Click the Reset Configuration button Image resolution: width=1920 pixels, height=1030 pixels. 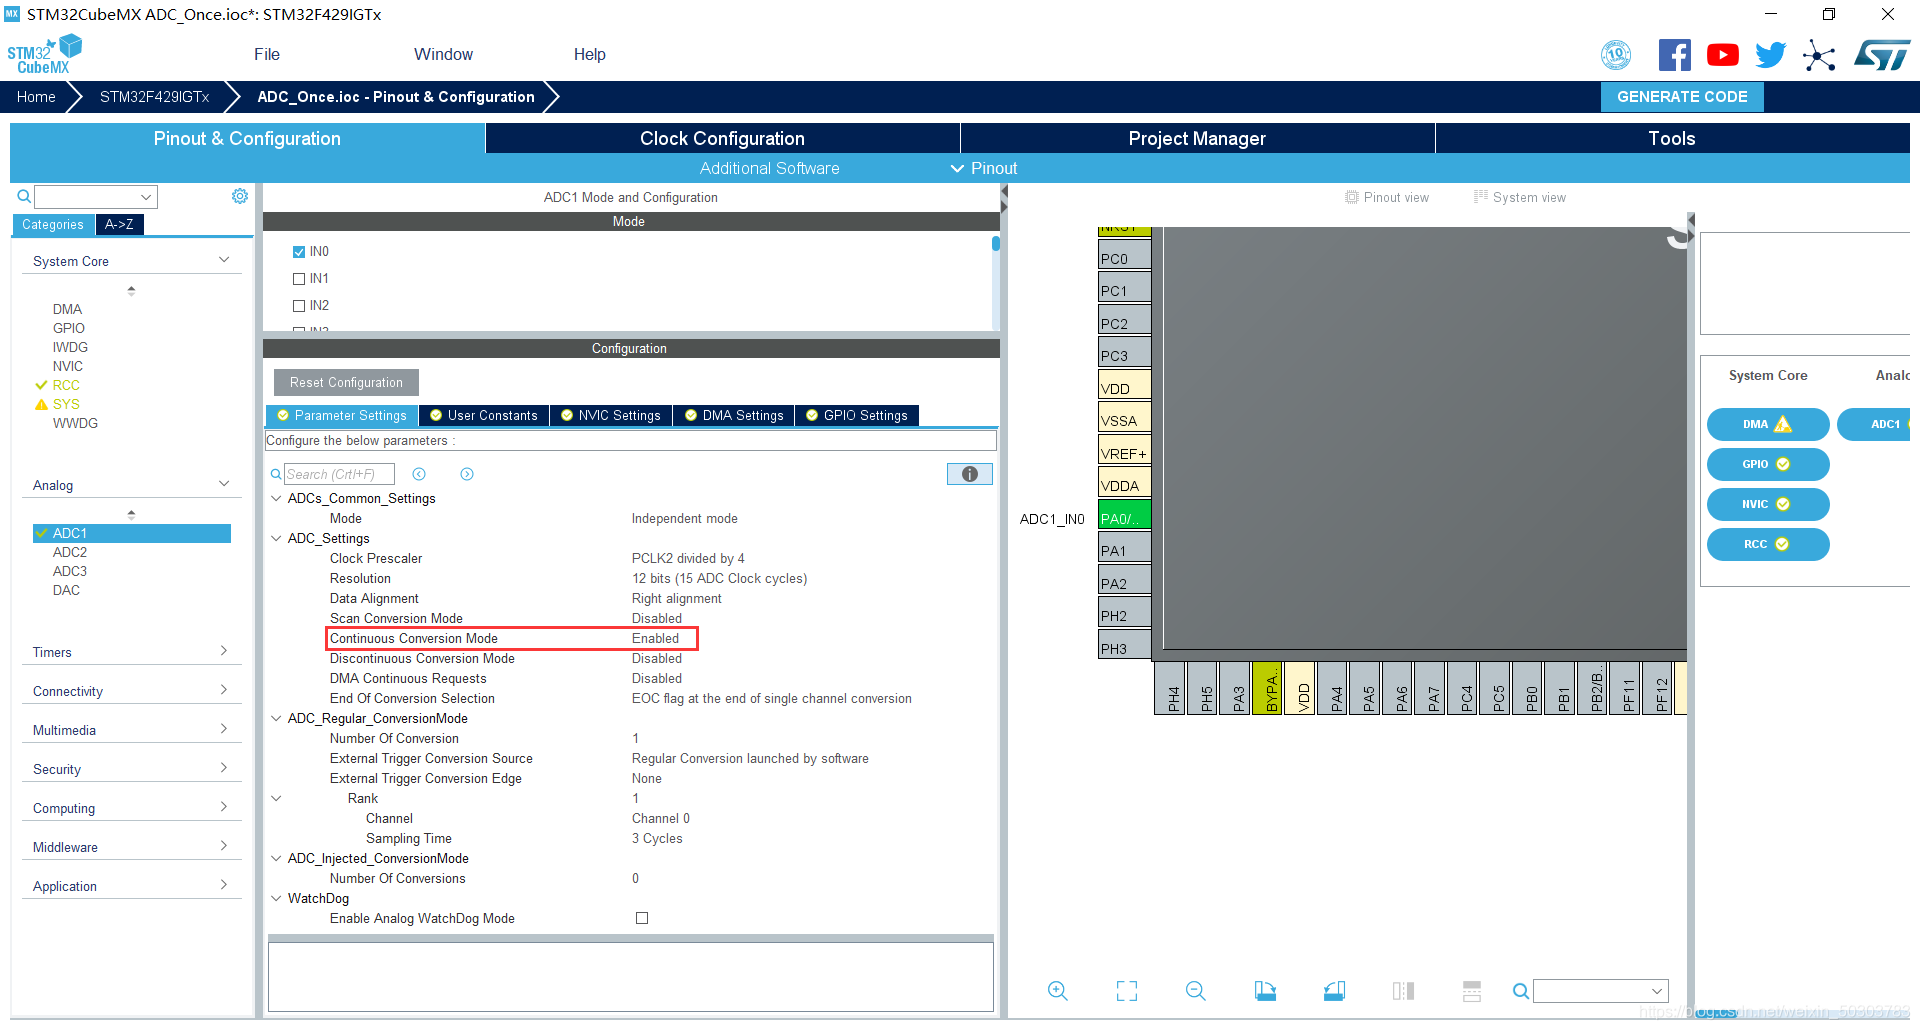pos(346,382)
